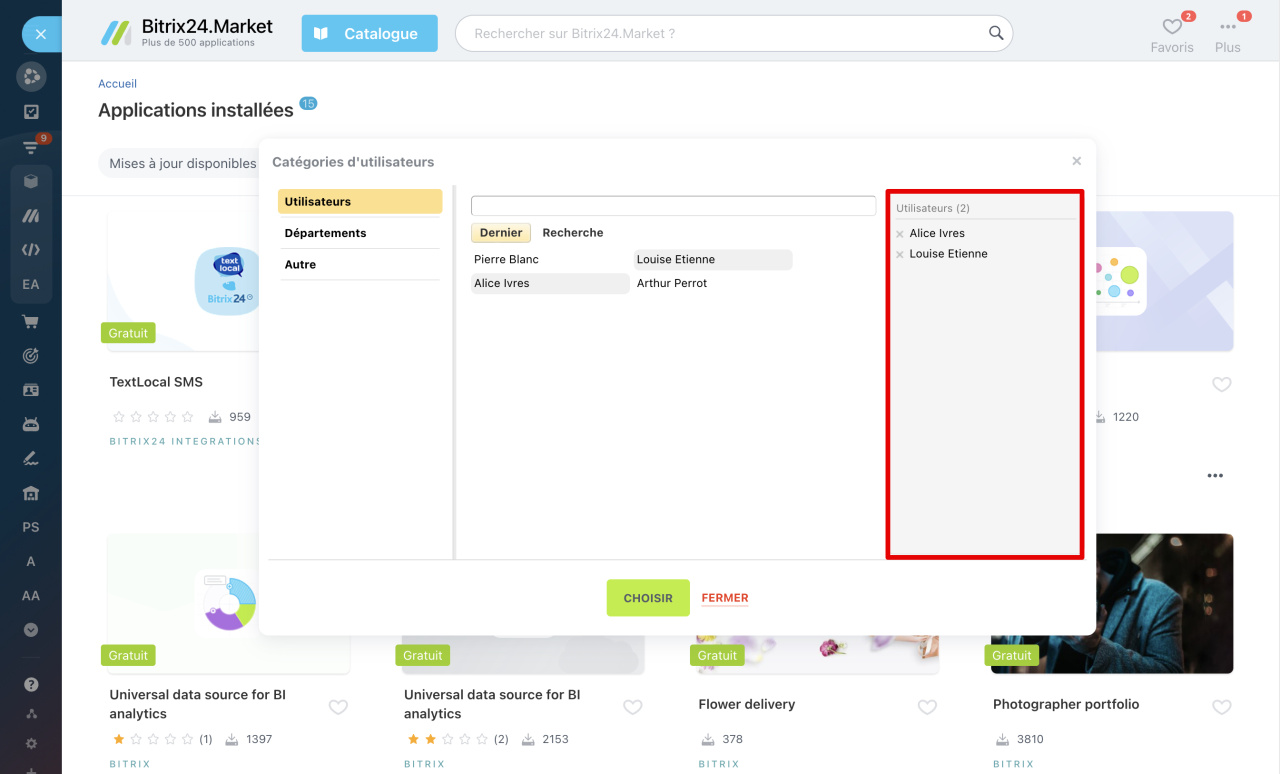Viewport: 1280px width, 774px height.
Task: Open the Catalogue button
Action: pyautogui.click(x=370, y=33)
